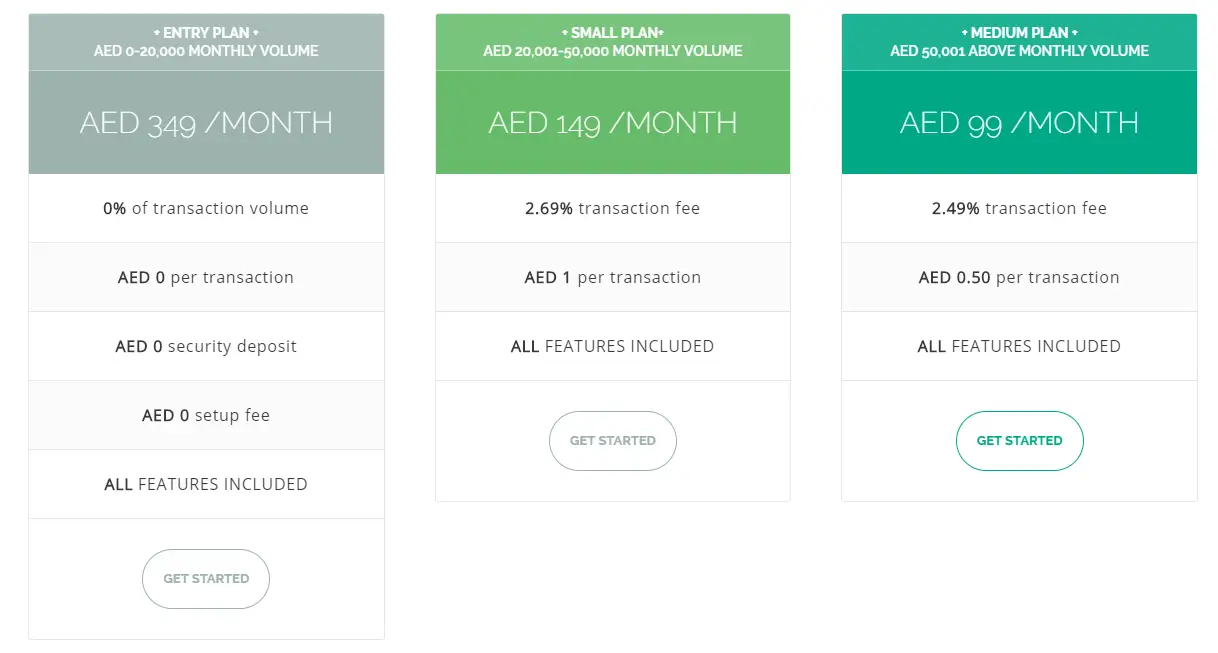
Task: Click the AED 0 security deposit row
Action: click(206, 346)
